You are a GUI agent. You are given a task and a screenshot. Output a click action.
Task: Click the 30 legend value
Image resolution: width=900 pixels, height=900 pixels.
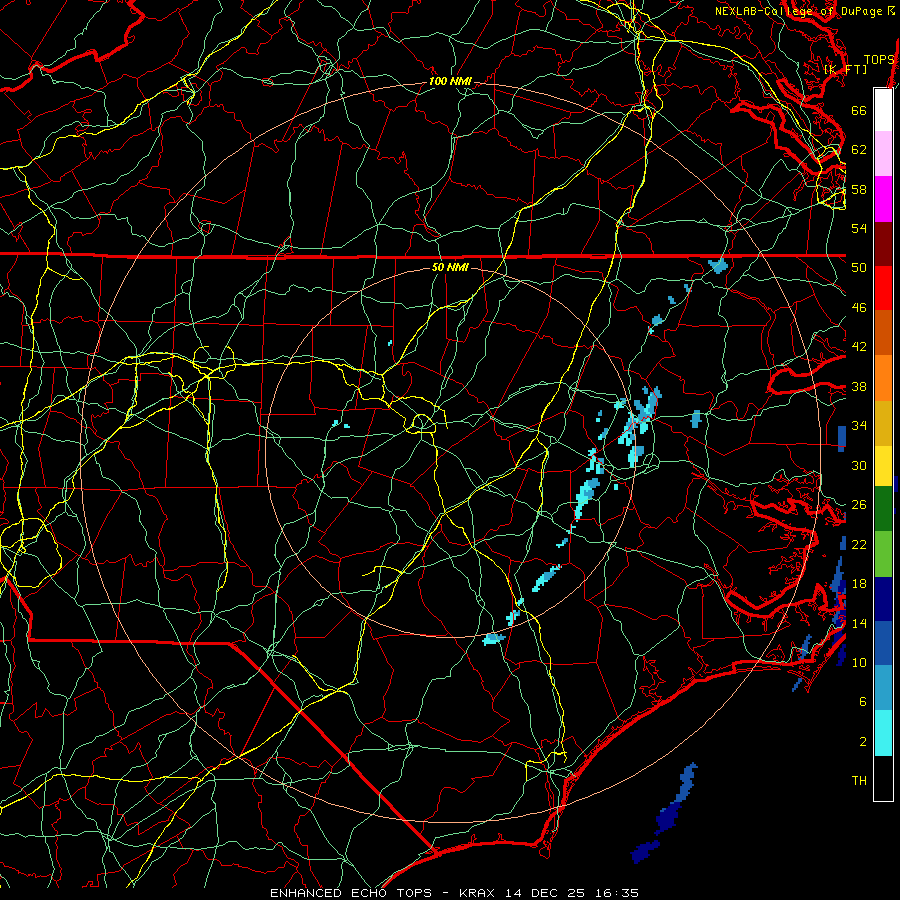(x=859, y=465)
